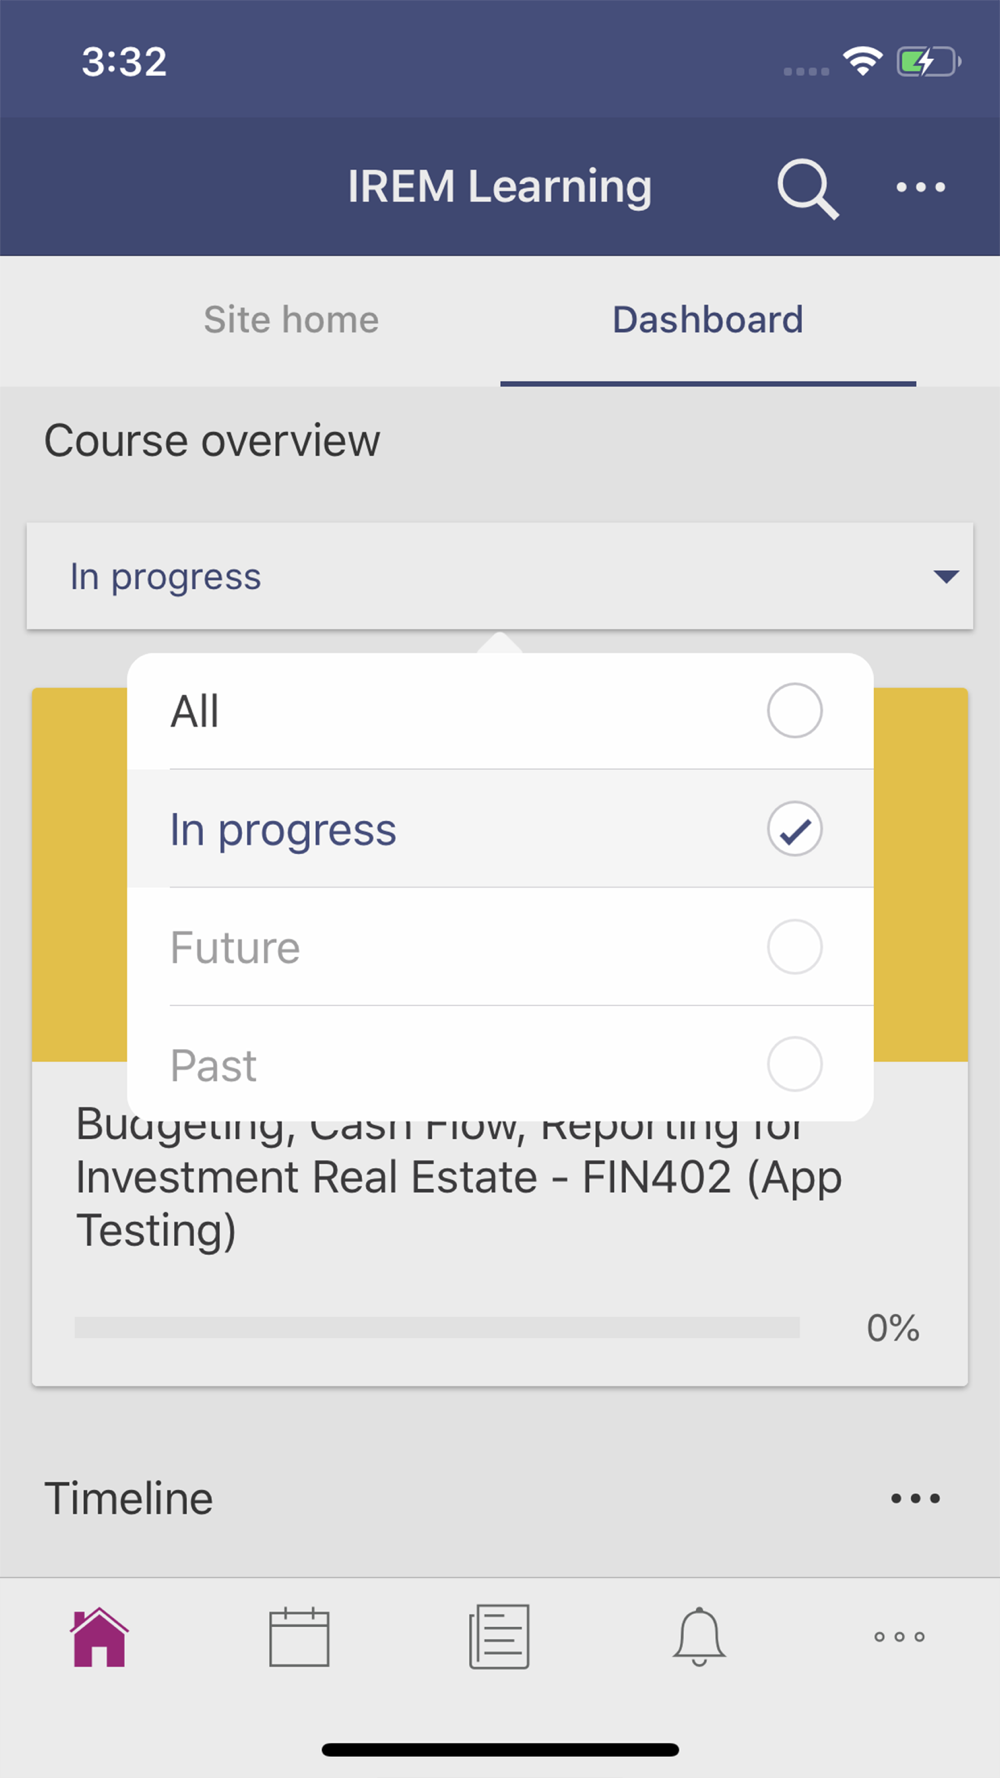Select the Past radio button
The height and width of the screenshot is (1778, 1000).
[x=794, y=1064]
